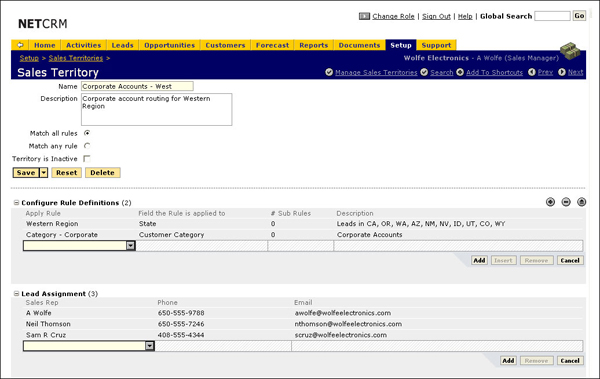Toggle the Territory is Inactive checkbox
600x379 pixels.
(87, 158)
